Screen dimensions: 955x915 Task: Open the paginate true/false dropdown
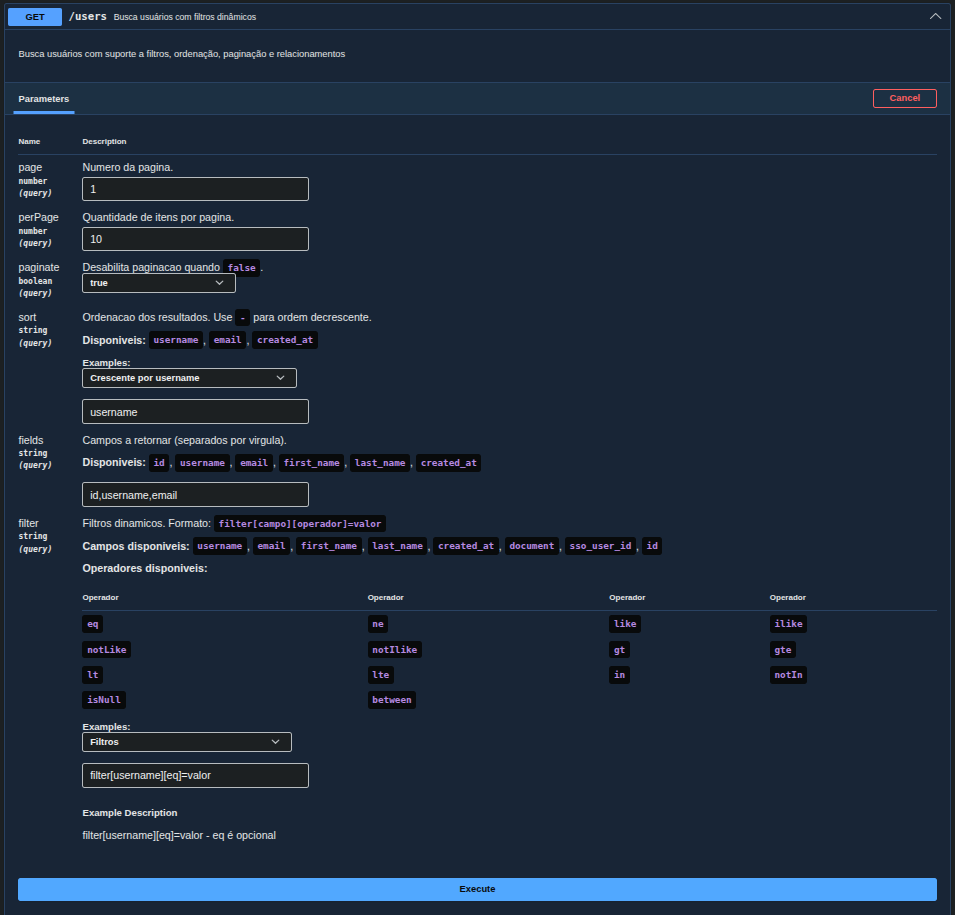coord(159,283)
